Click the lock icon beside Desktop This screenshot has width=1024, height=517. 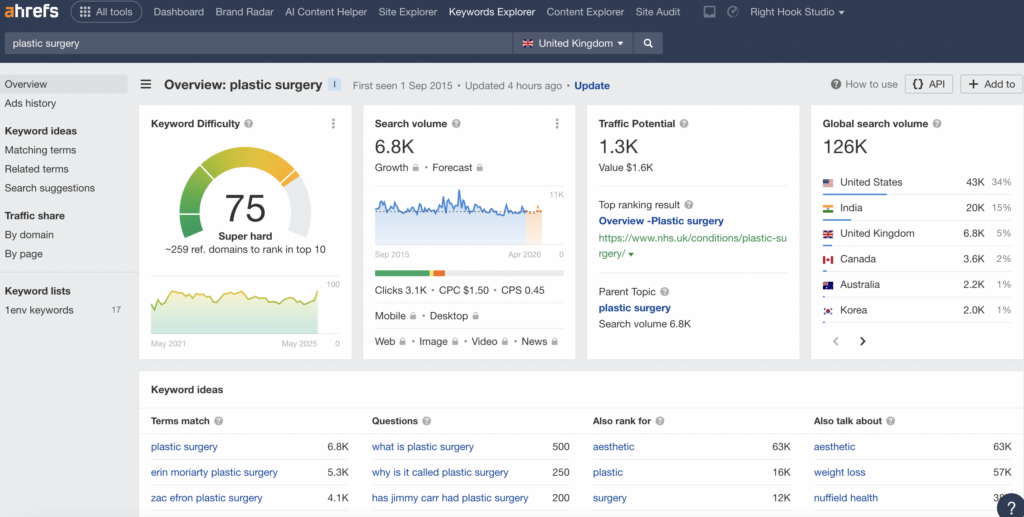(475, 316)
